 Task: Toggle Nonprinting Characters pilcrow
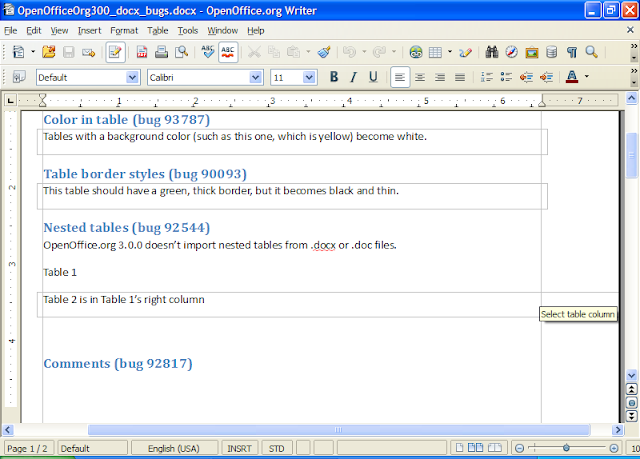point(572,52)
